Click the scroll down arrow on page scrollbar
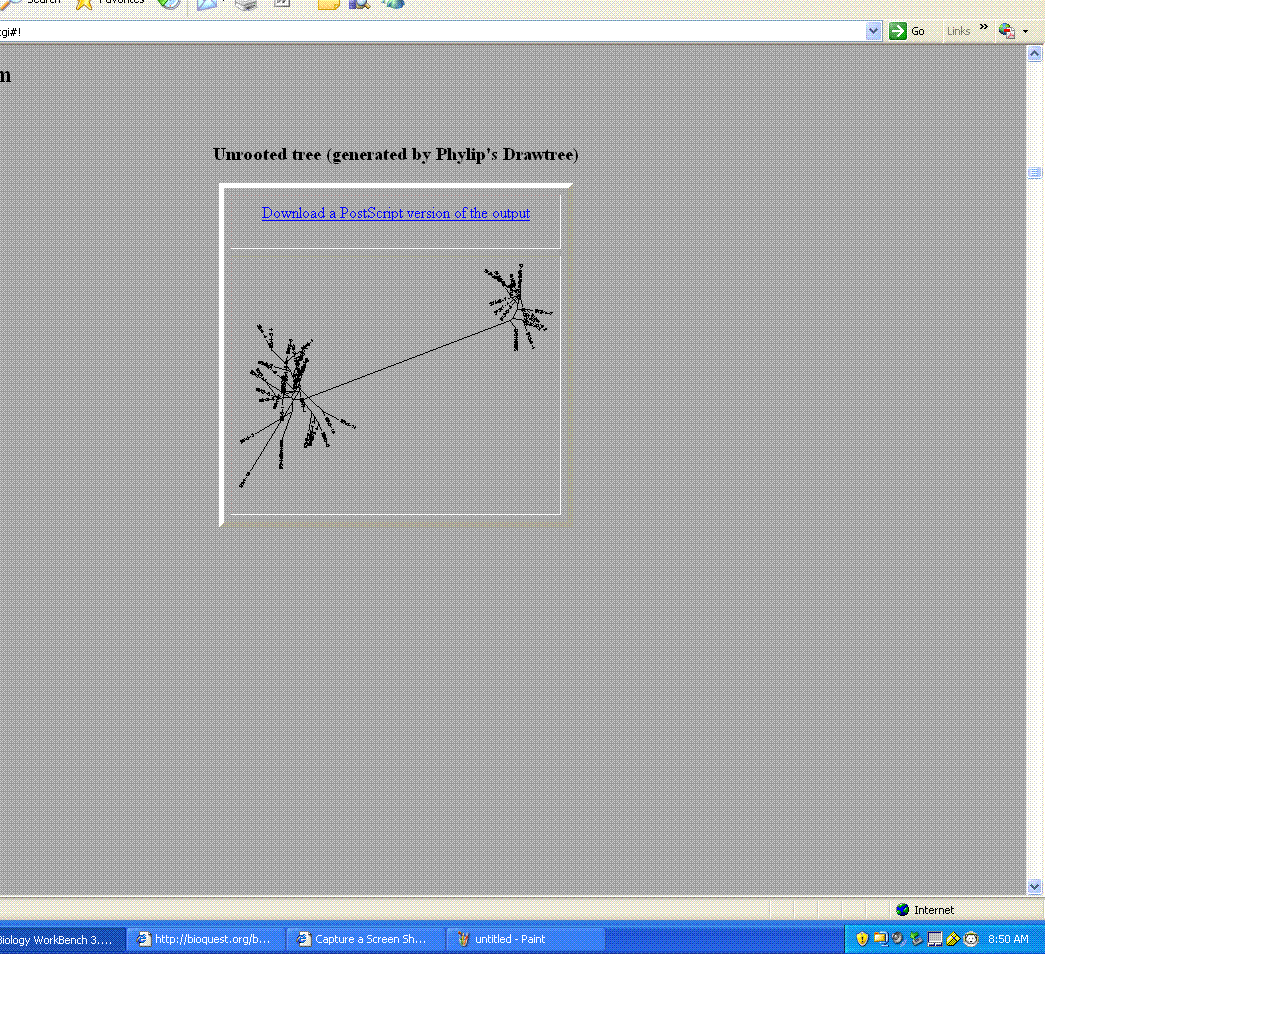 click(1035, 887)
